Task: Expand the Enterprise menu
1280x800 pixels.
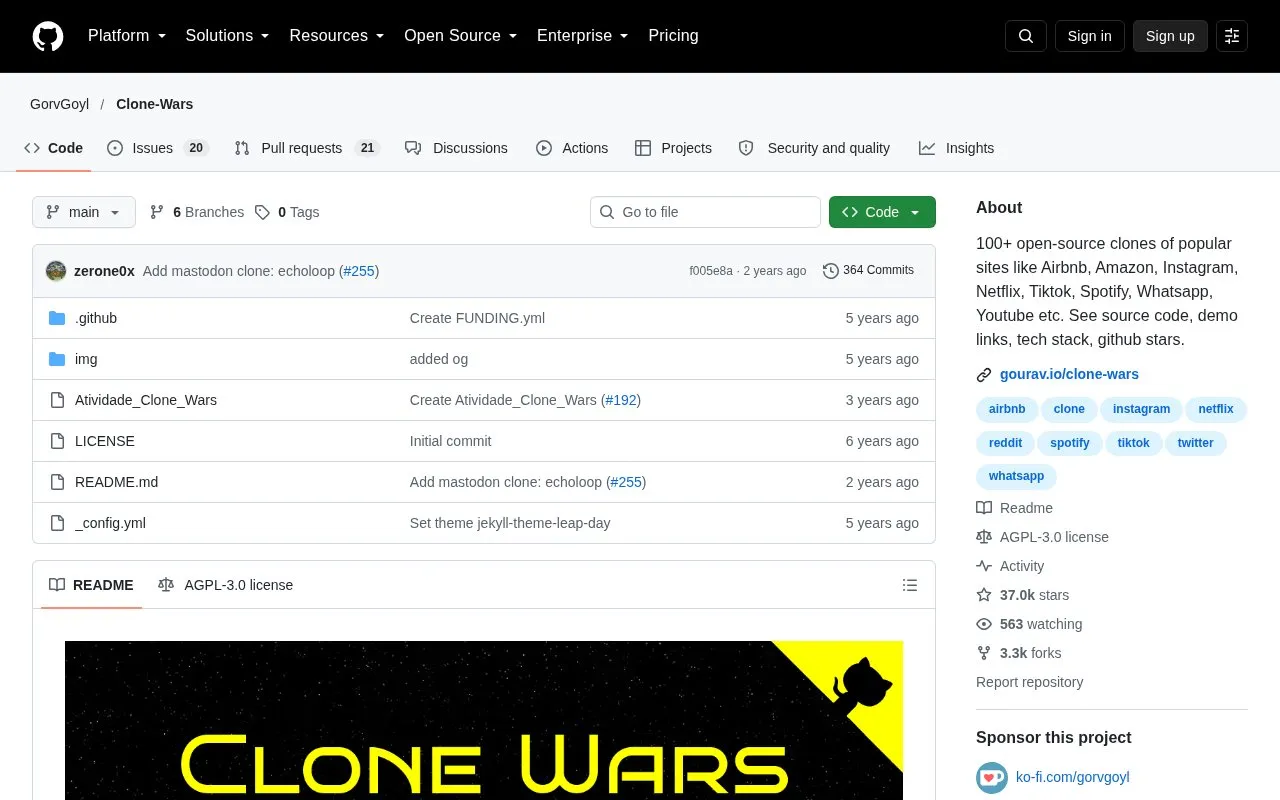Action: pyautogui.click(x=583, y=36)
